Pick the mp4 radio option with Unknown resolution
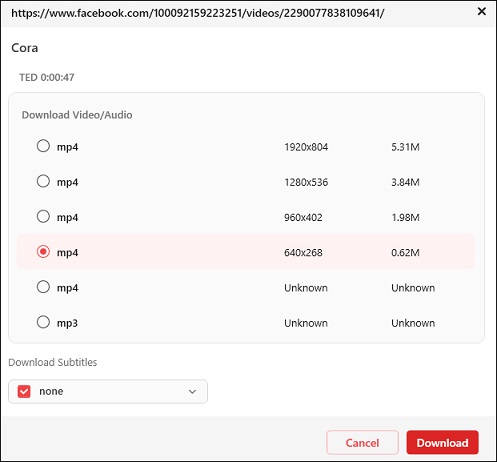The width and height of the screenshot is (497, 462). click(x=43, y=287)
